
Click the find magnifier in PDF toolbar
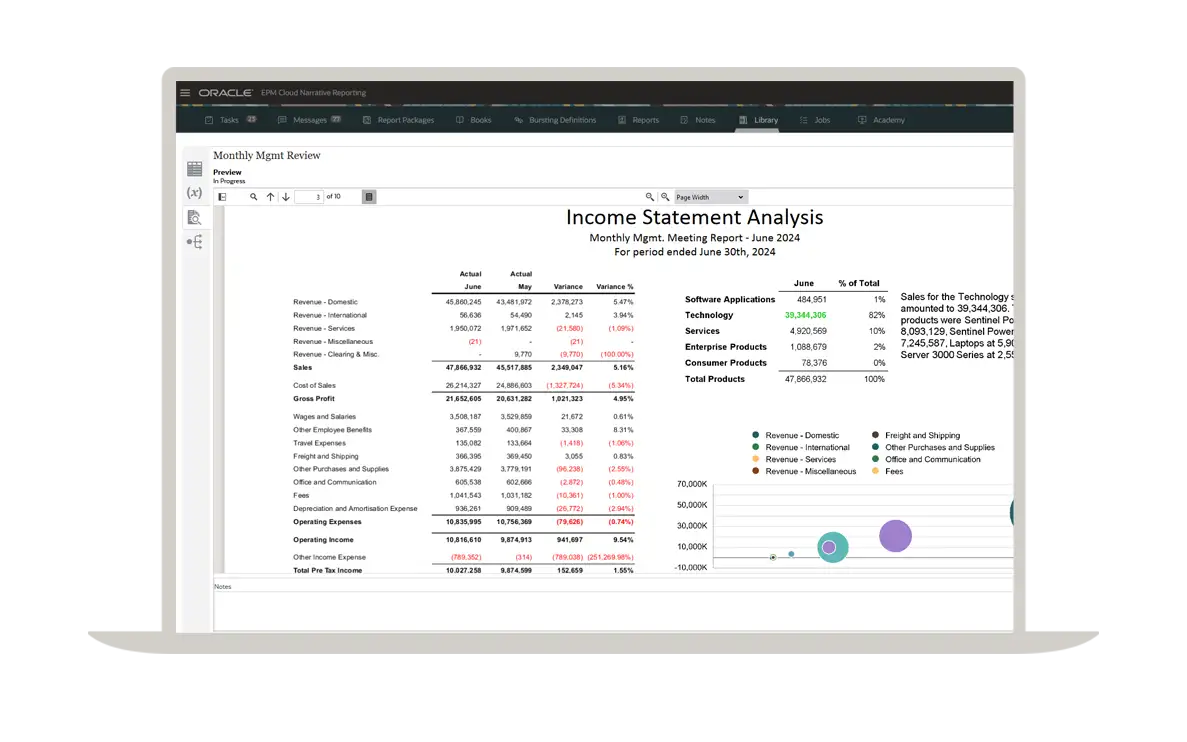[254, 197]
